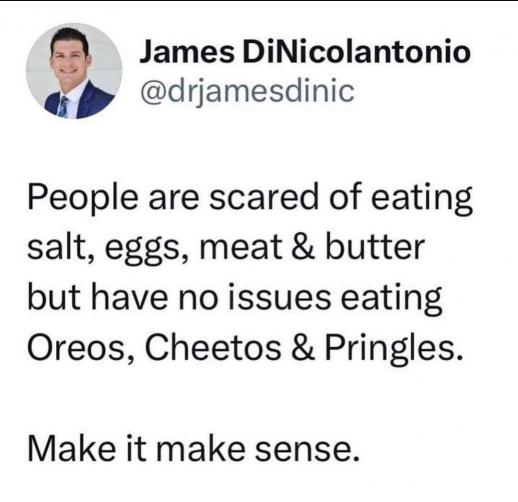Click the word 'issues' in the tweet
Screen dimensions: 518x502
[x=279, y=298]
